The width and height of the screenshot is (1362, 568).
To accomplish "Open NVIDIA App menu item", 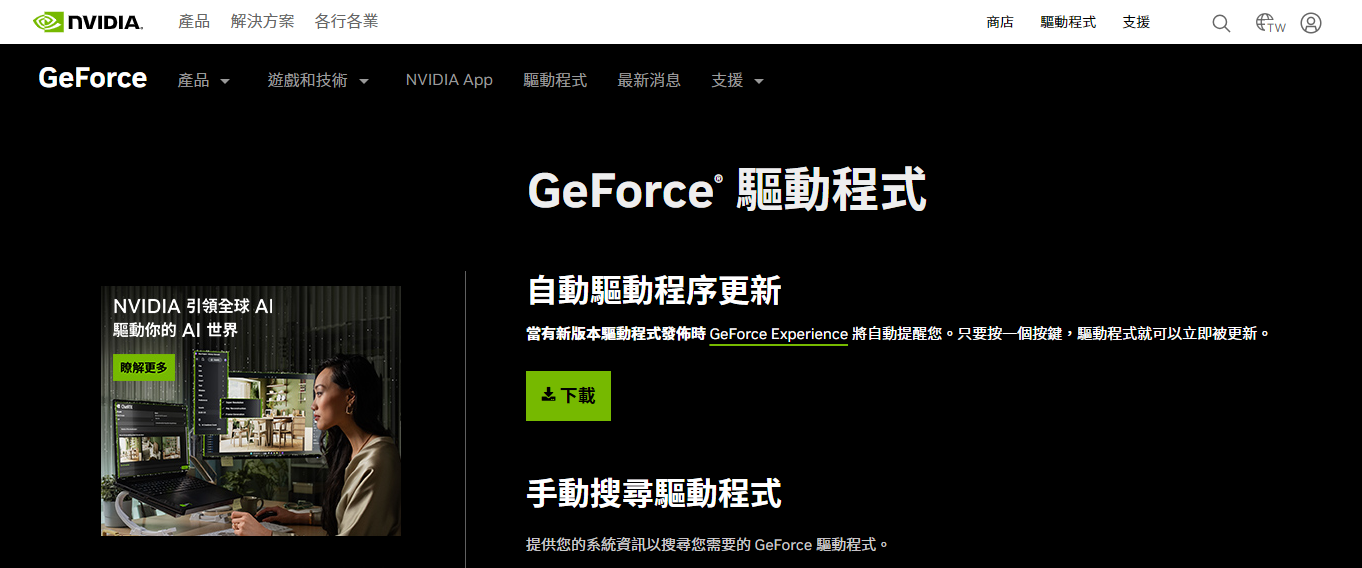I will click(449, 80).
